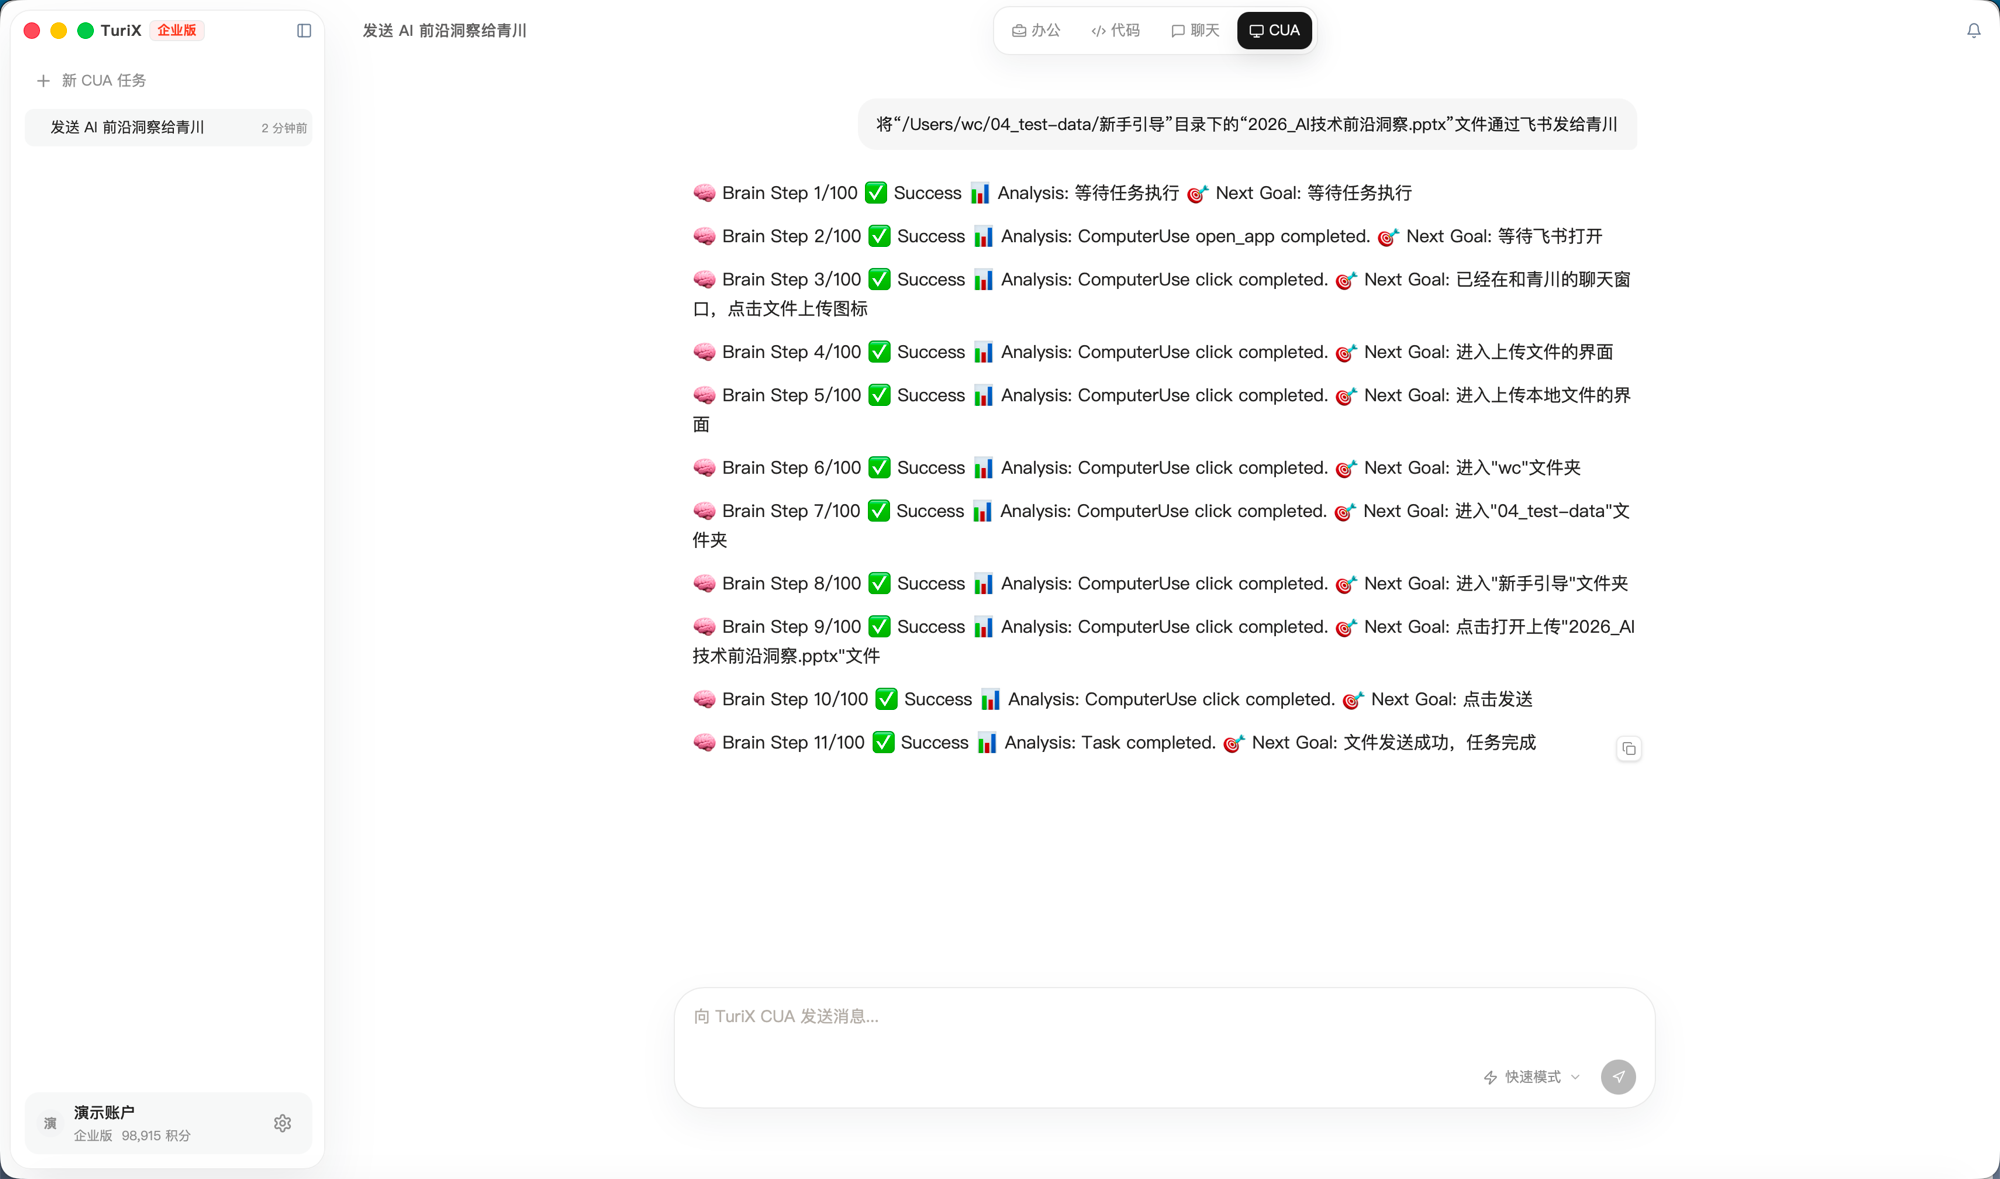Open the 快速模式 mode dropdown
Image resolution: width=2000 pixels, height=1179 pixels.
[x=1532, y=1077]
